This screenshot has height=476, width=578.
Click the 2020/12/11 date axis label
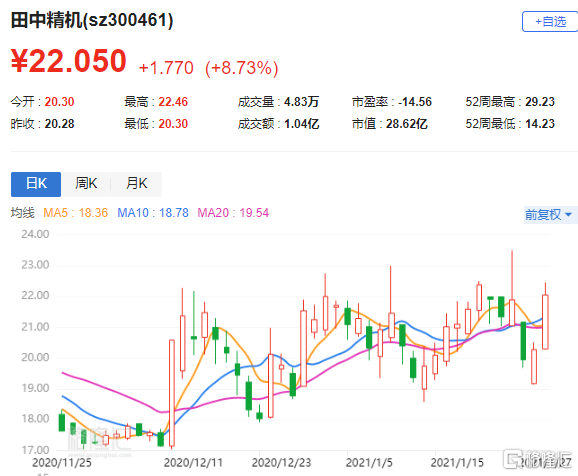193,462
